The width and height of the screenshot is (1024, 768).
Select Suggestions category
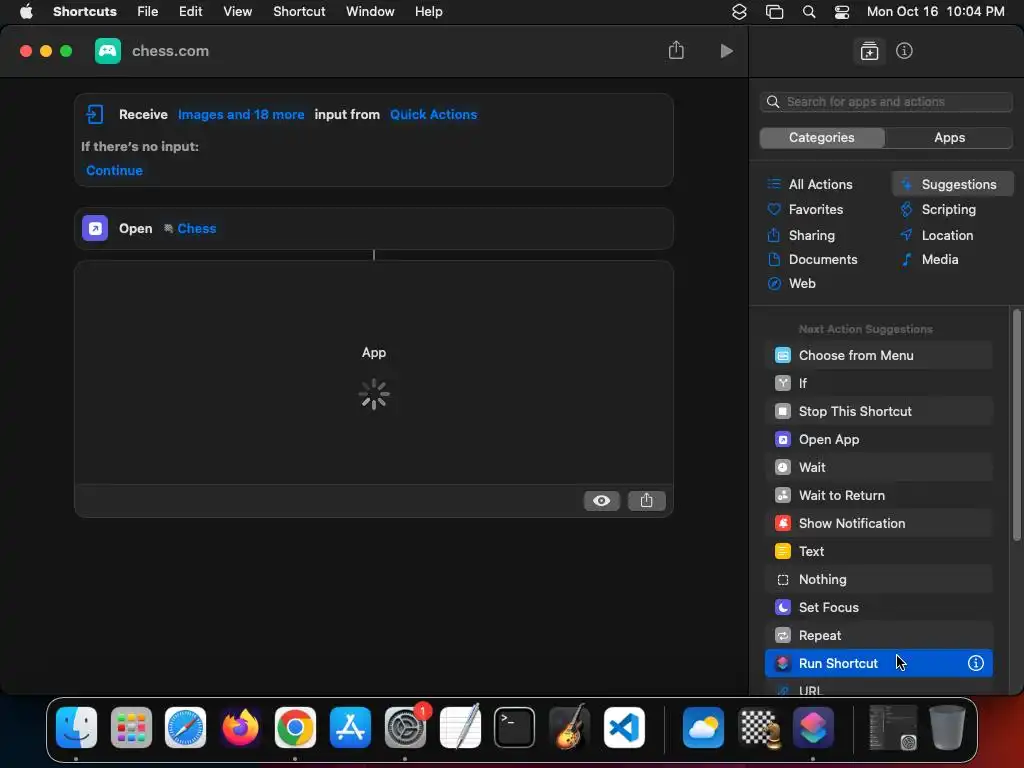[x=952, y=184]
